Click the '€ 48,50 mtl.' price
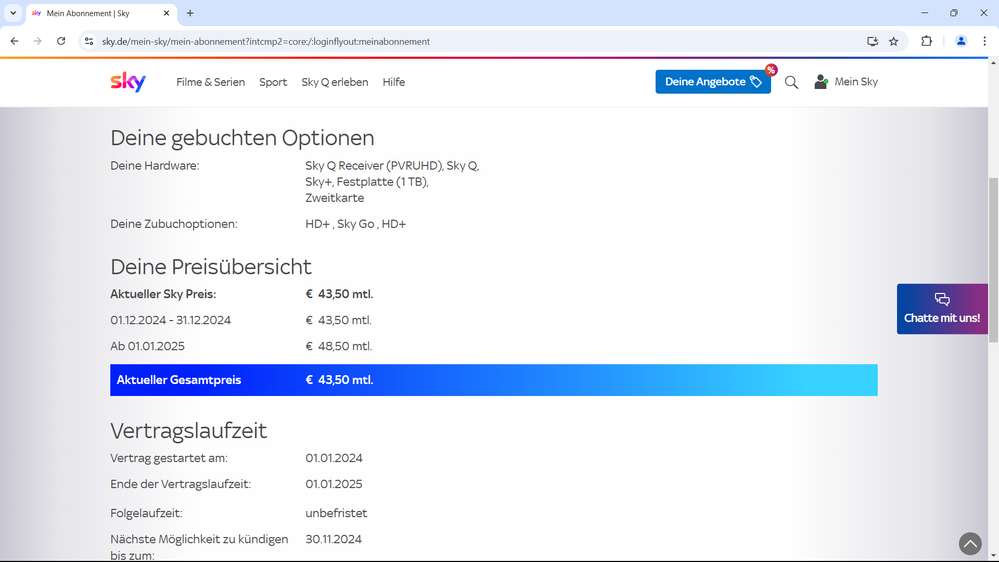Viewport: 999px width, 562px height. click(339, 346)
